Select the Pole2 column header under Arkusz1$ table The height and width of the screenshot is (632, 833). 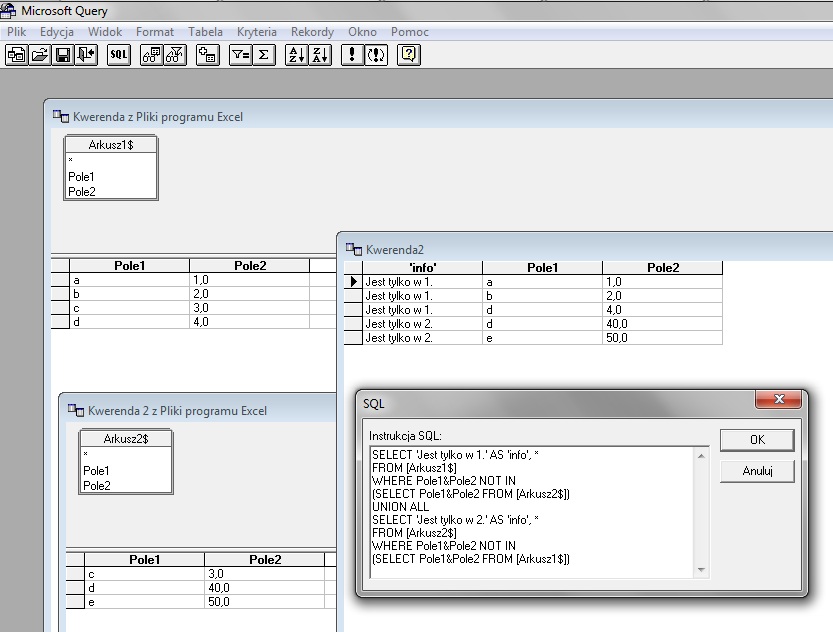click(249, 266)
